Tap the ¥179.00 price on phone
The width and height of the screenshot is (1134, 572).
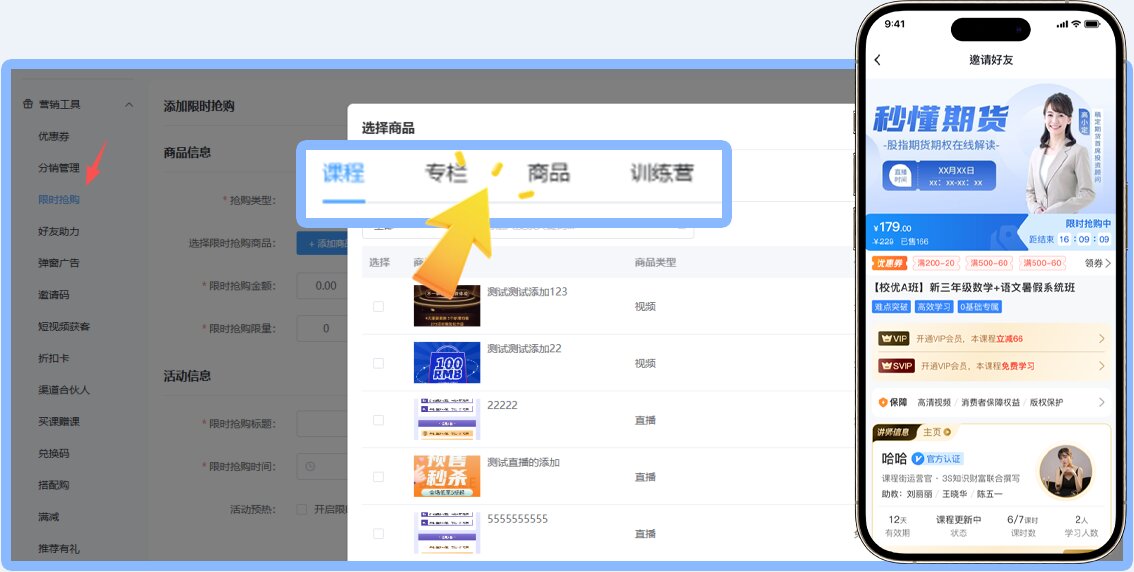pyautogui.click(x=892, y=227)
